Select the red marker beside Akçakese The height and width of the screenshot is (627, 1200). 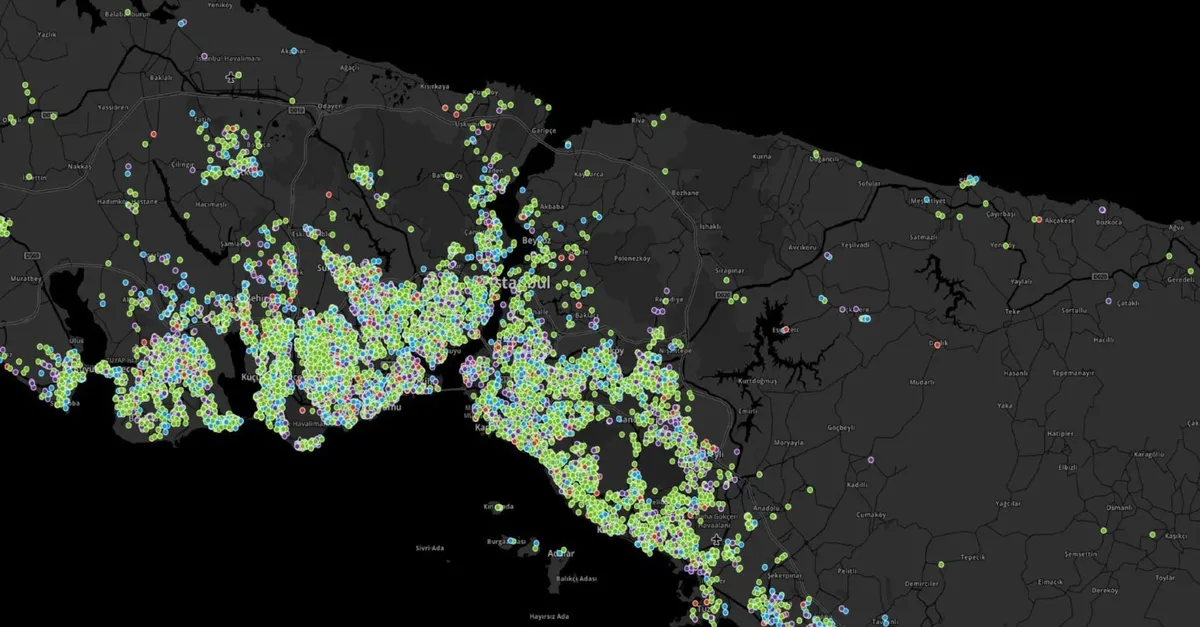(1039, 220)
